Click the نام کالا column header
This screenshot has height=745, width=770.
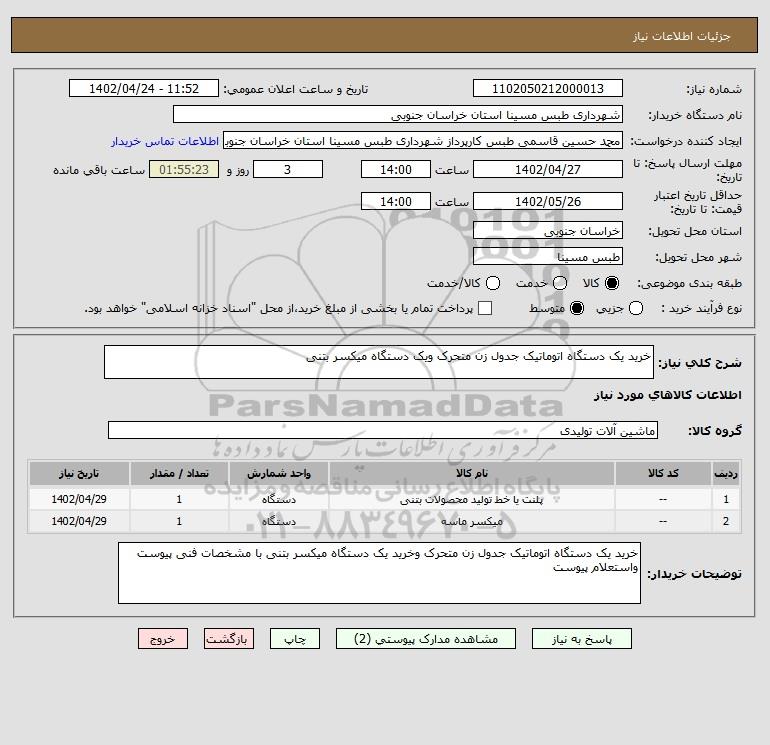pyautogui.click(x=471, y=473)
